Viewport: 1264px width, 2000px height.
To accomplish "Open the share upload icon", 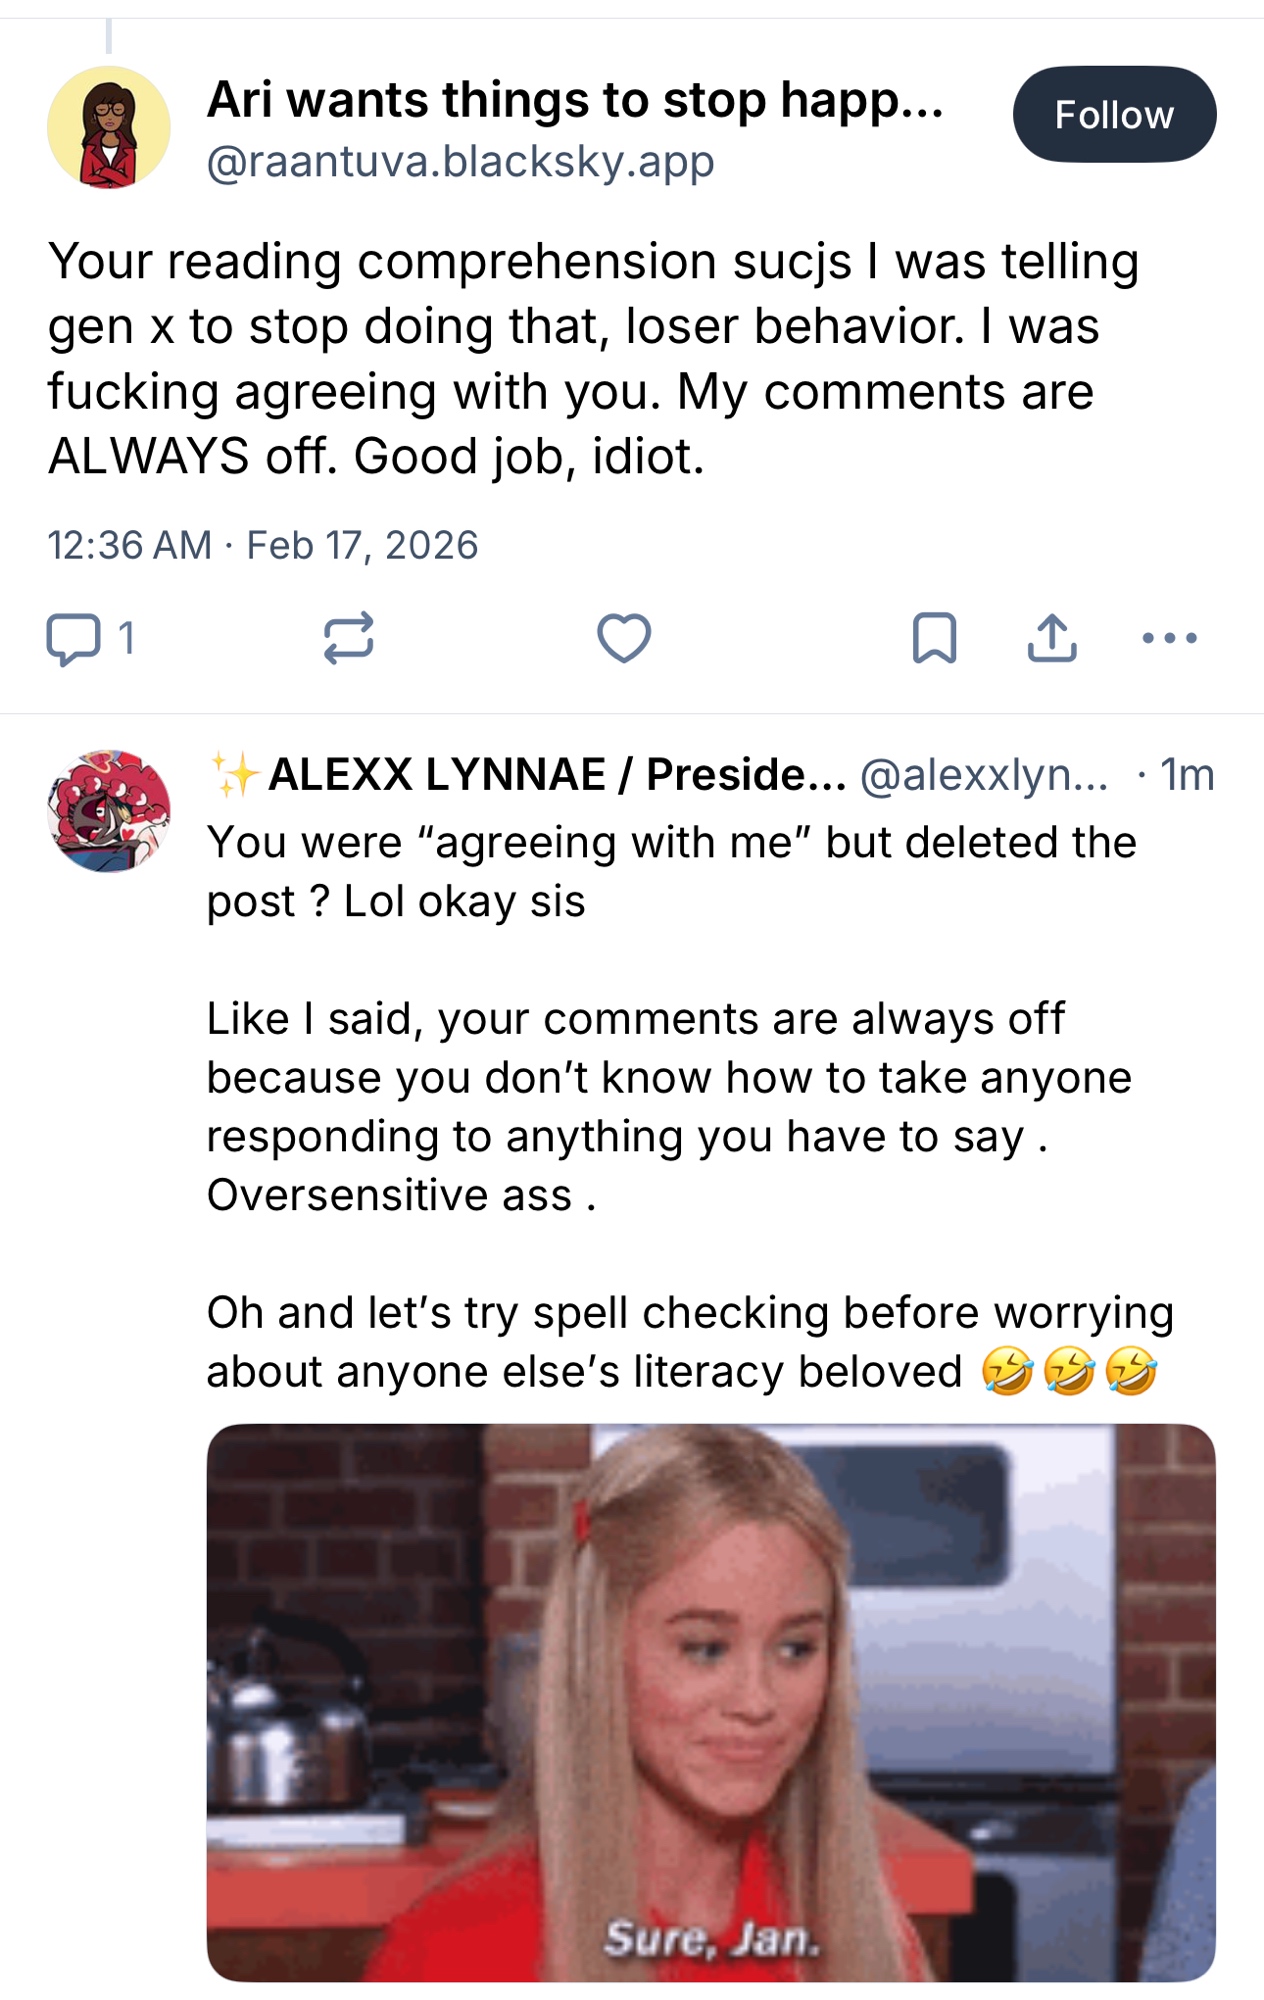I will click(1052, 638).
